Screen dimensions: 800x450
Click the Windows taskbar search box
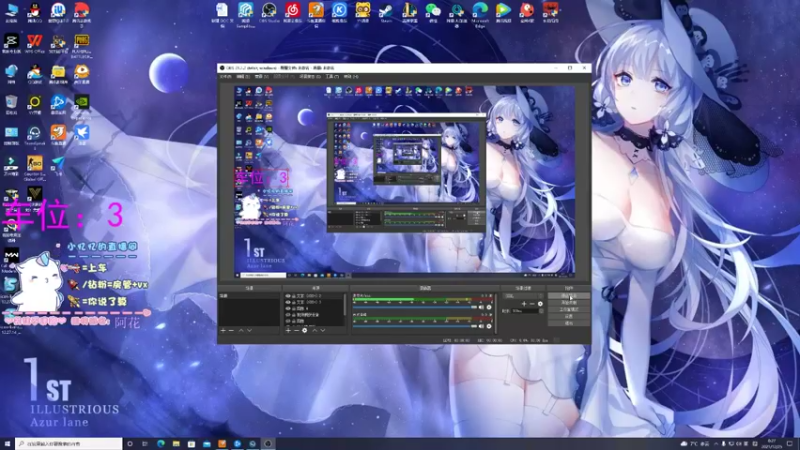click(x=69, y=444)
